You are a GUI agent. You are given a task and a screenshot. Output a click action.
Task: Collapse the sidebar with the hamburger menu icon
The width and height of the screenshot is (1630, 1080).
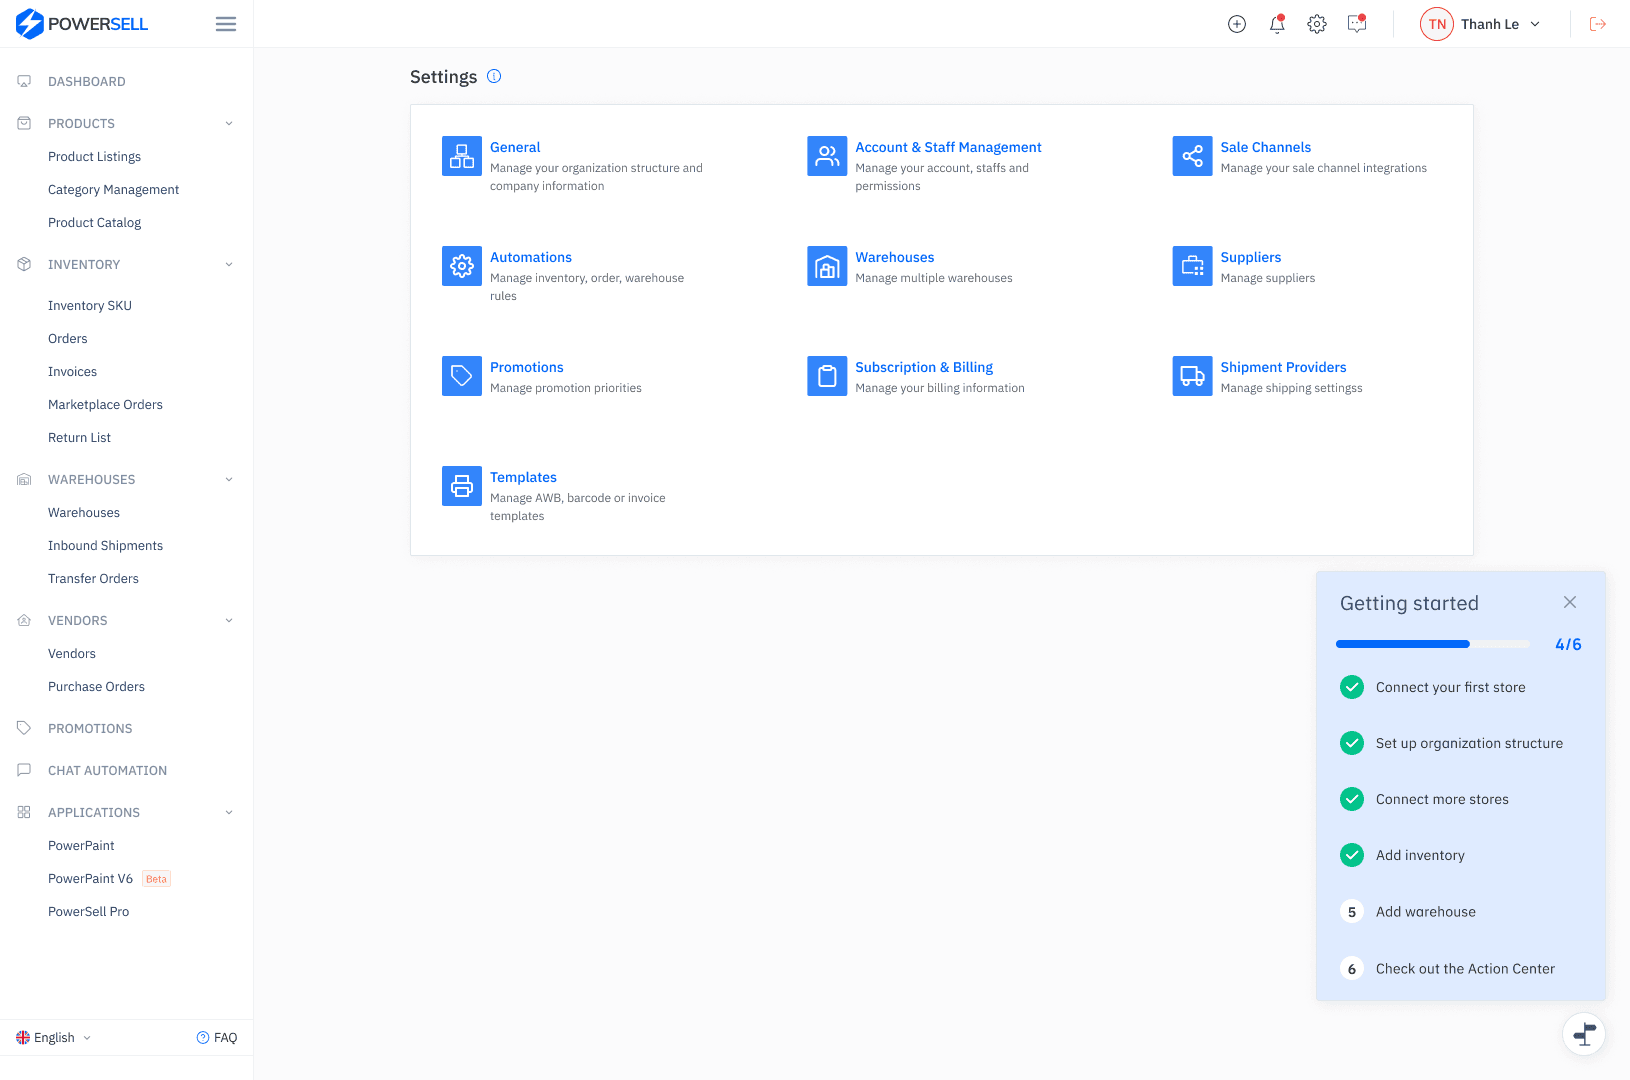tap(226, 24)
